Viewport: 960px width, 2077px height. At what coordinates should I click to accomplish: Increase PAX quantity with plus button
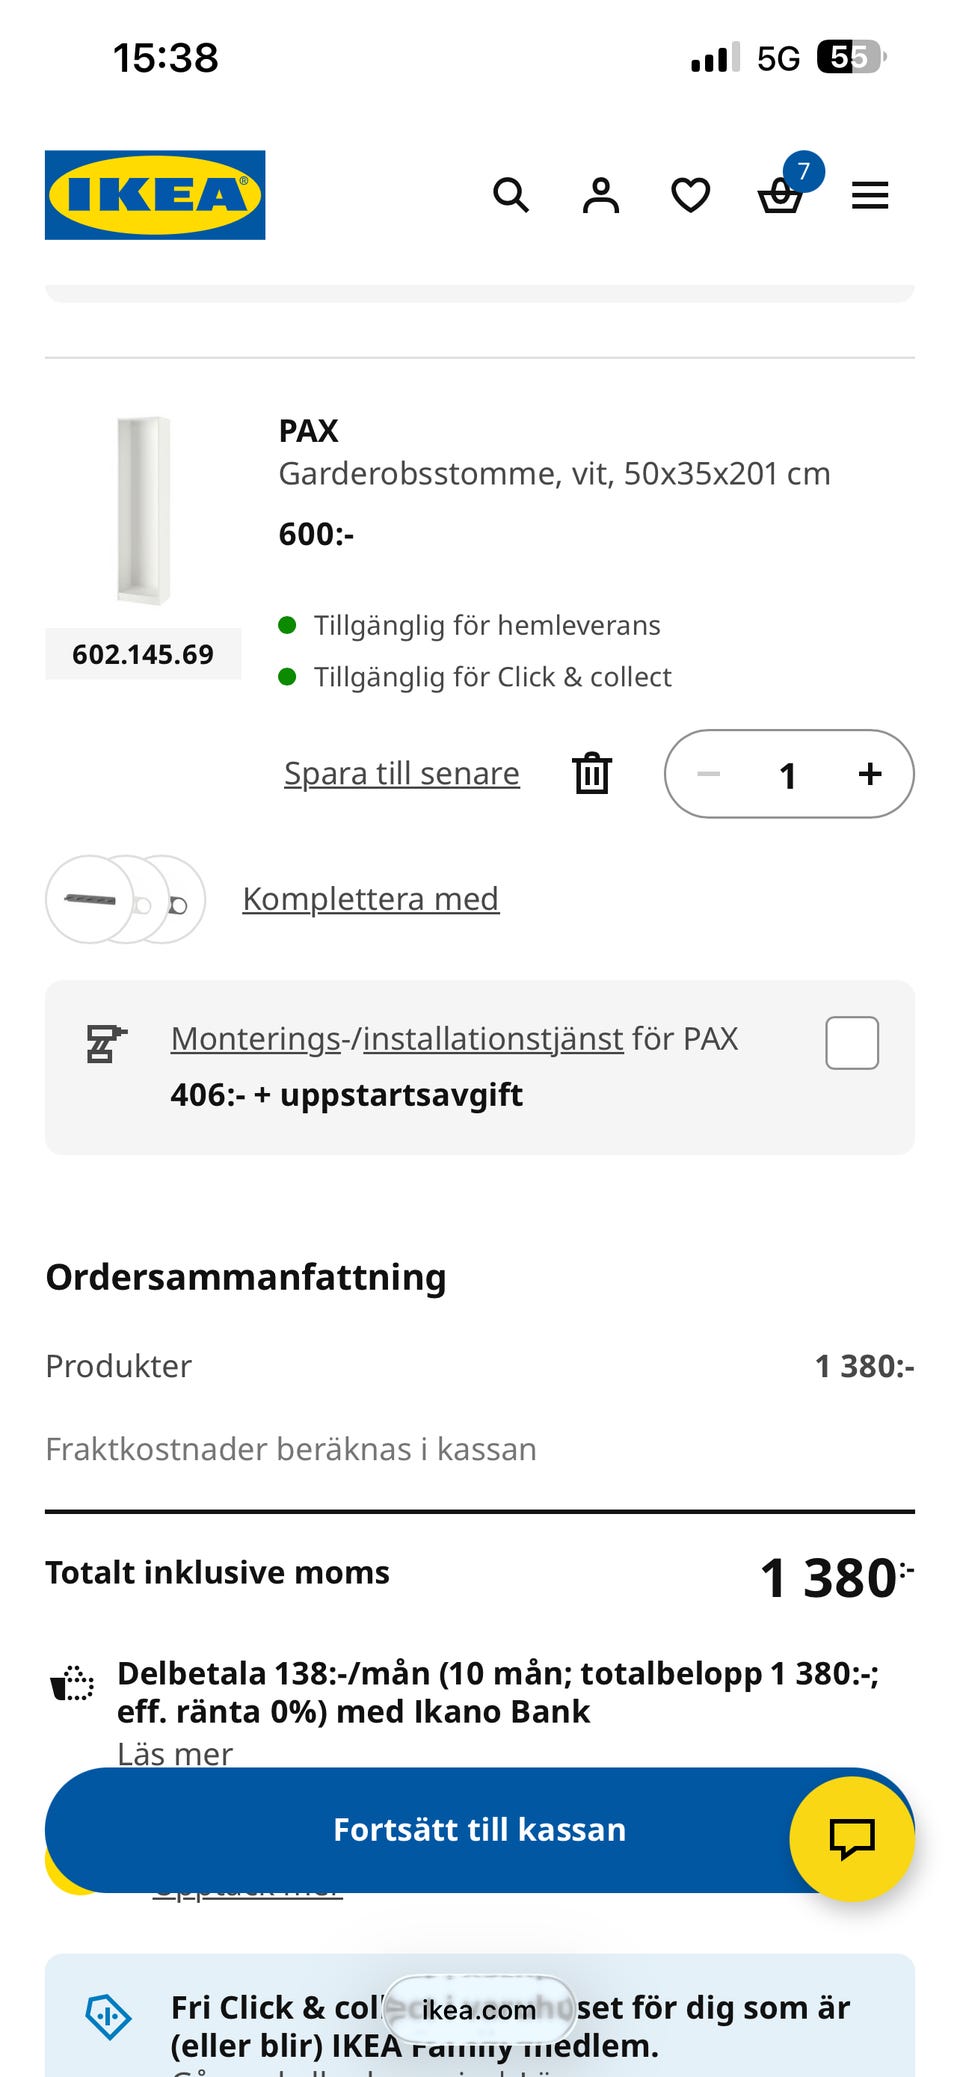pyautogui.click(x=870, y=774)
